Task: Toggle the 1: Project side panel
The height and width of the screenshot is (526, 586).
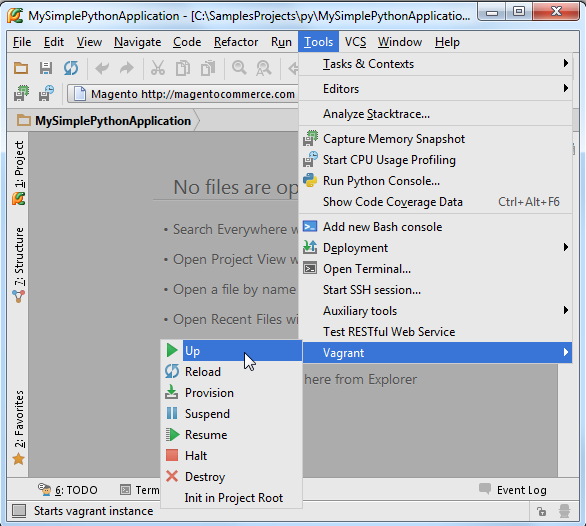Action: pyautogui.click(x=19, y=172)
